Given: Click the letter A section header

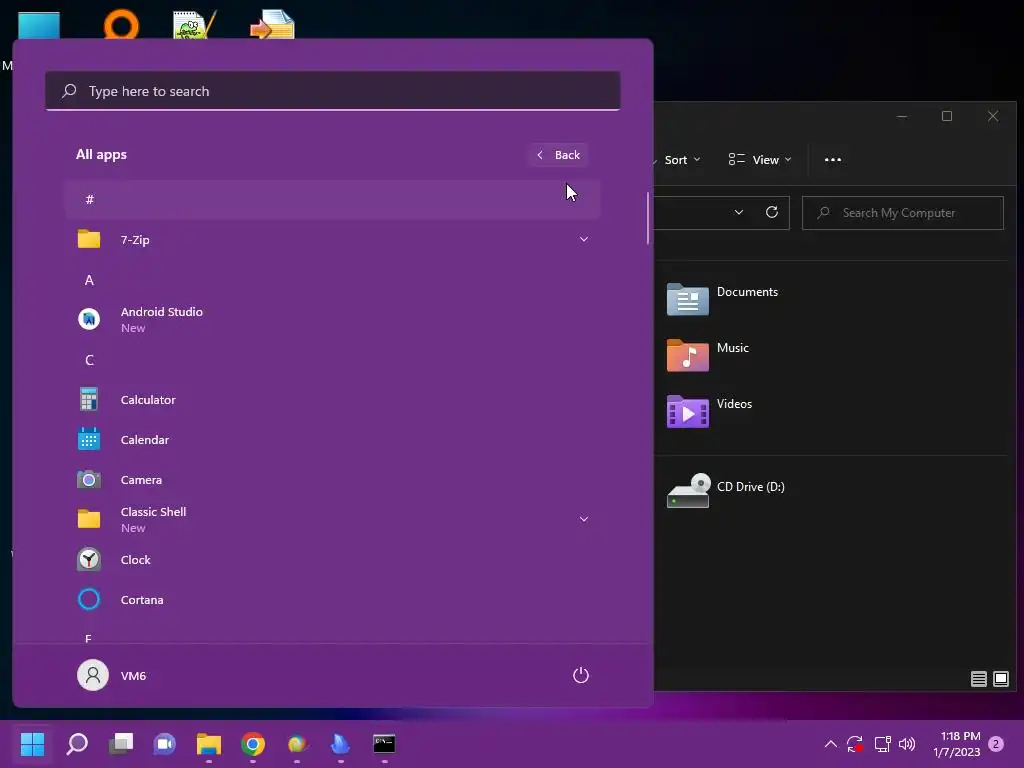Looking at the screenshot, I should [x=89, y=280].
